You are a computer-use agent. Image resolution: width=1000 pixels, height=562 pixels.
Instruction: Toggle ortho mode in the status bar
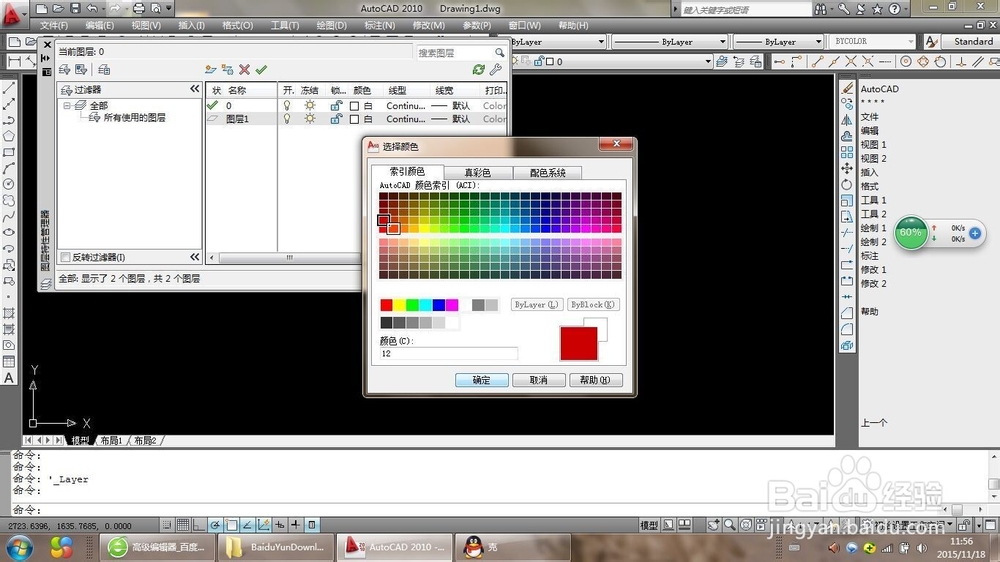[x=199, y=525]
